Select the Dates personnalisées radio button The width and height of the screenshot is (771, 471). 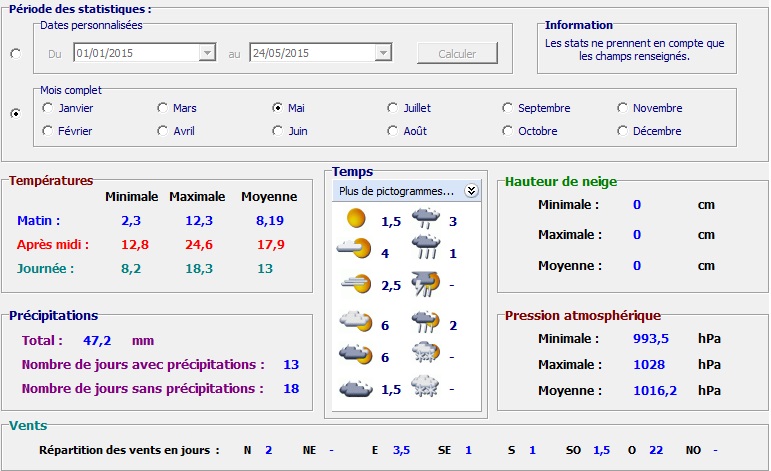click(16, 54)
